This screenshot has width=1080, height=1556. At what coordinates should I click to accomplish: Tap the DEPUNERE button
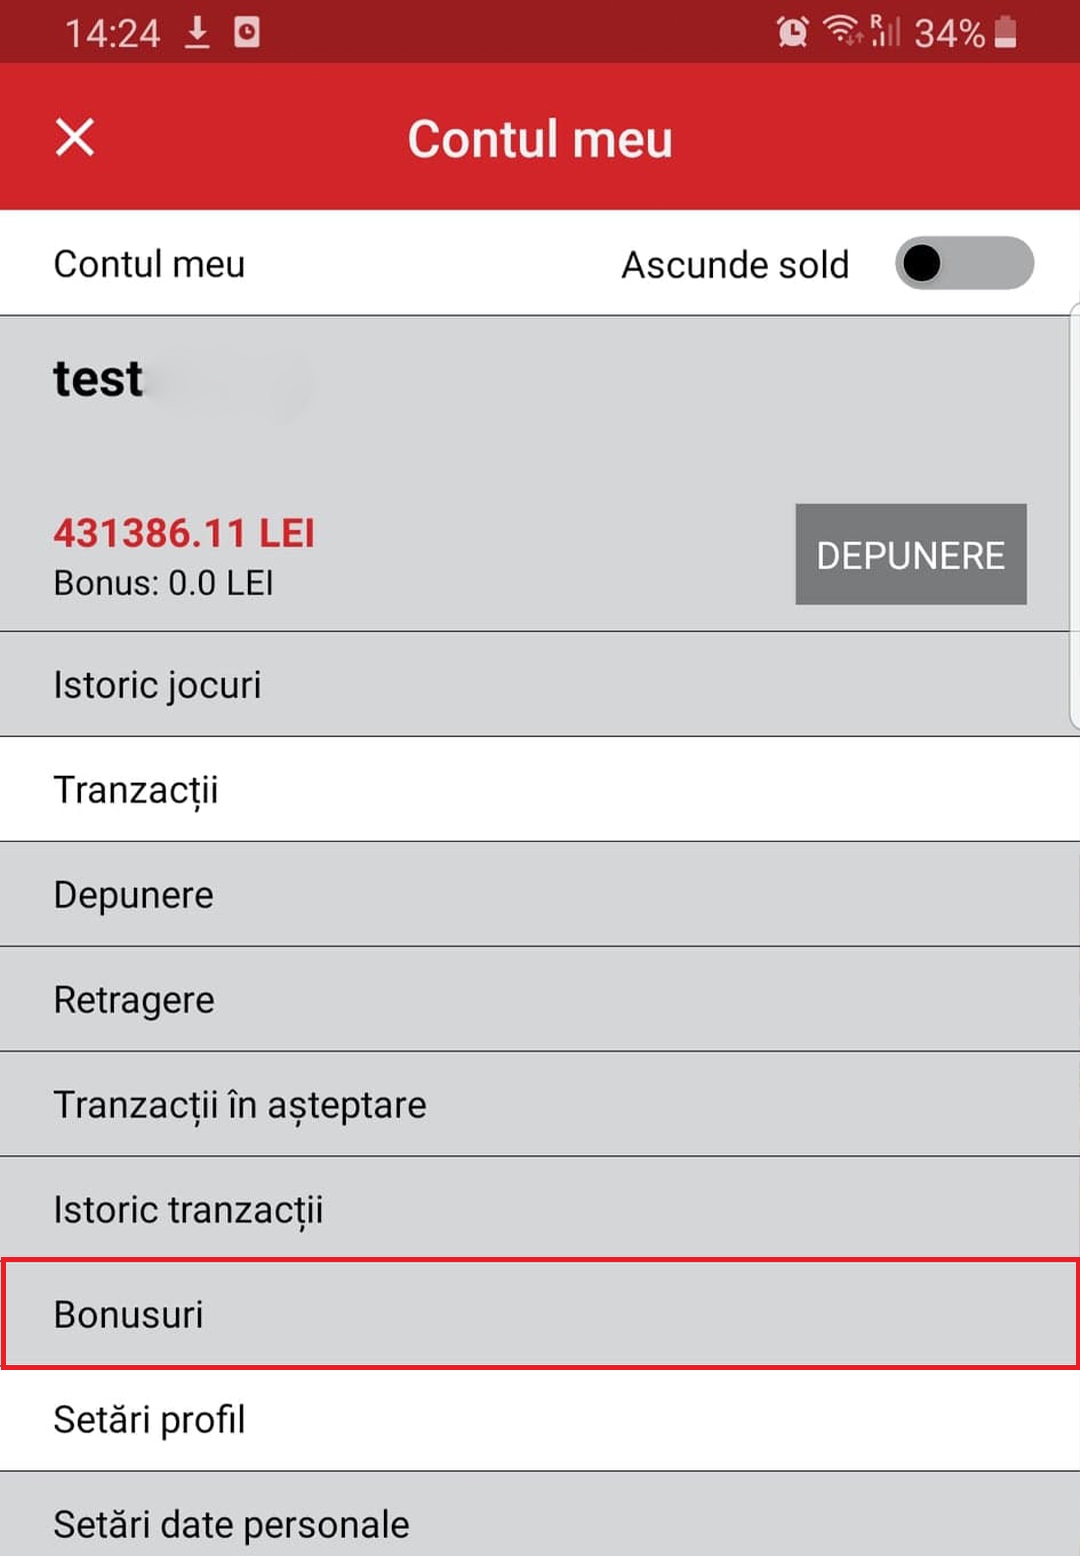click(x=910, y=555)
